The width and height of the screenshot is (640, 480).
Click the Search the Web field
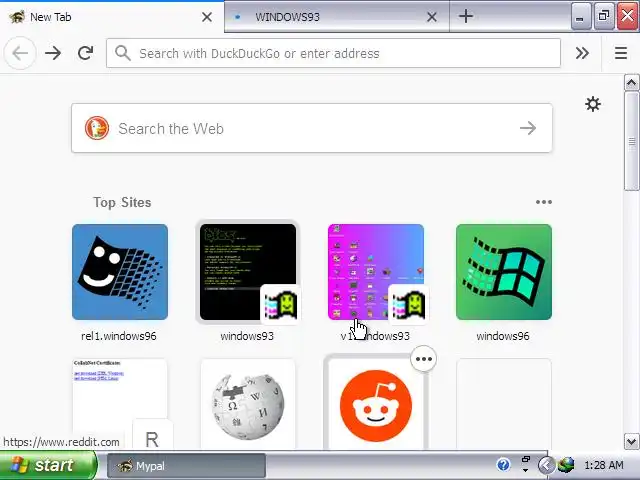click(312, 128)
